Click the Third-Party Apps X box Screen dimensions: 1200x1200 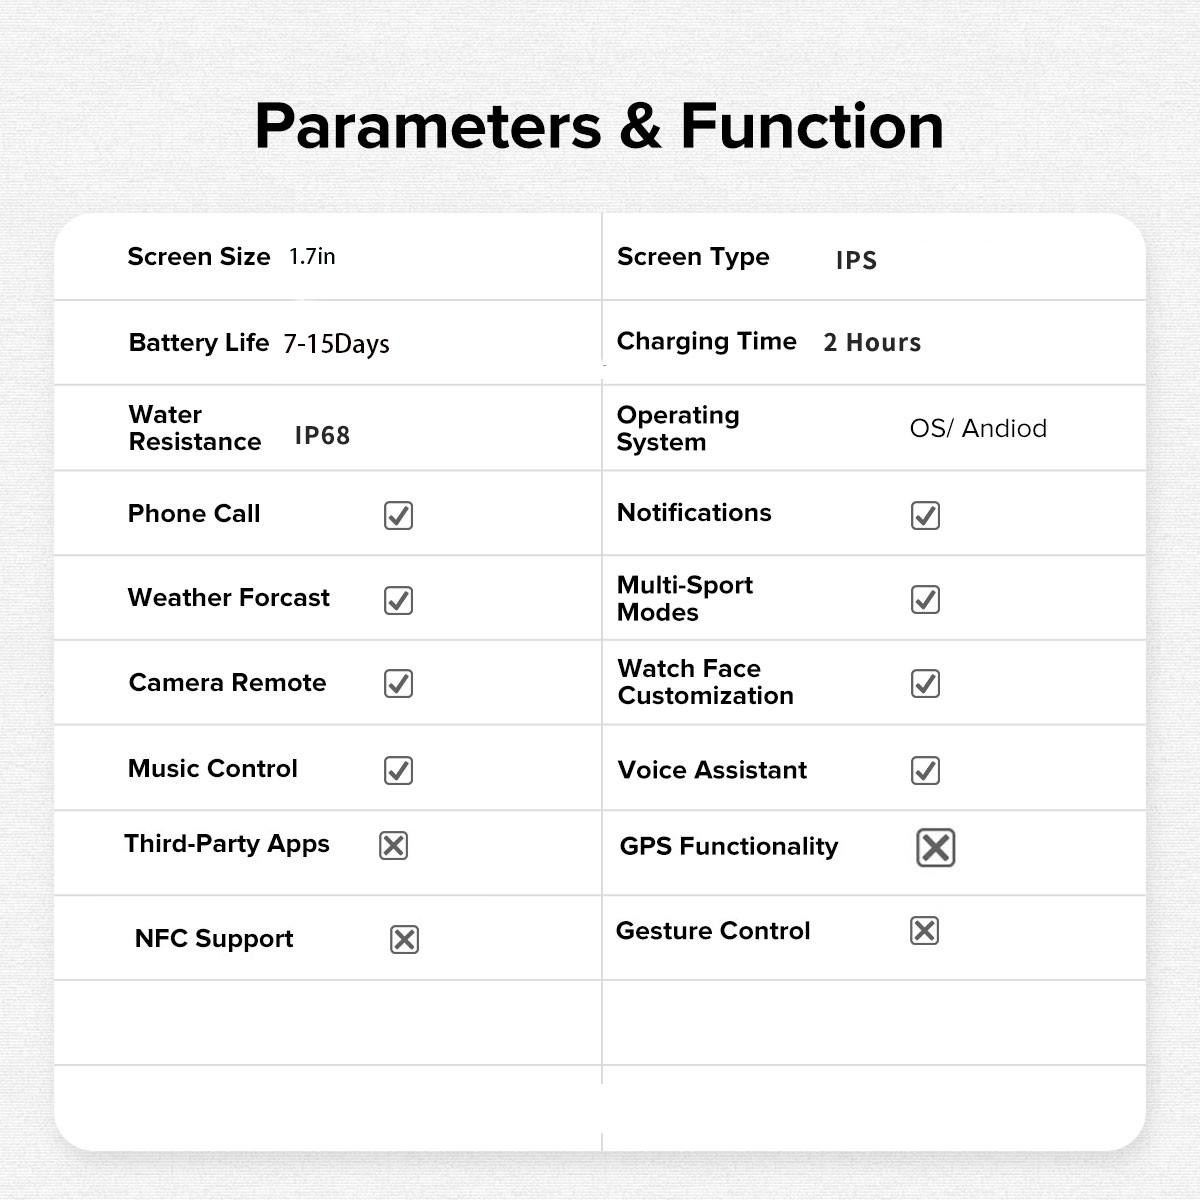[393, 845]
